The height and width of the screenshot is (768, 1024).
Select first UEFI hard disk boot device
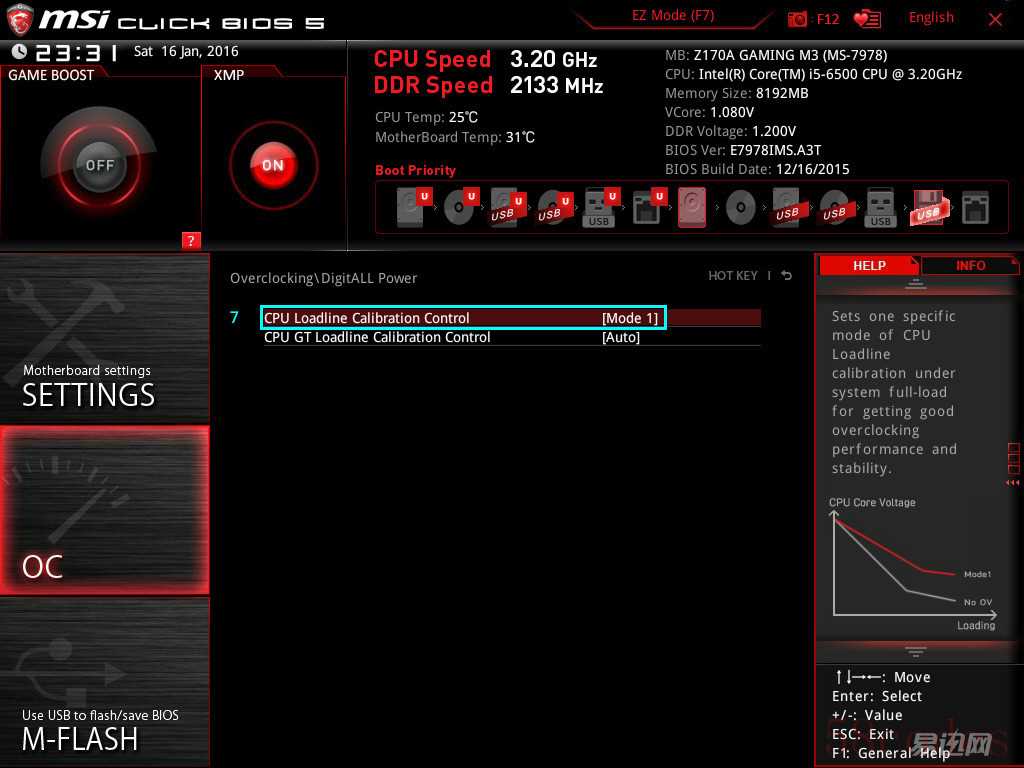[414, 207]
